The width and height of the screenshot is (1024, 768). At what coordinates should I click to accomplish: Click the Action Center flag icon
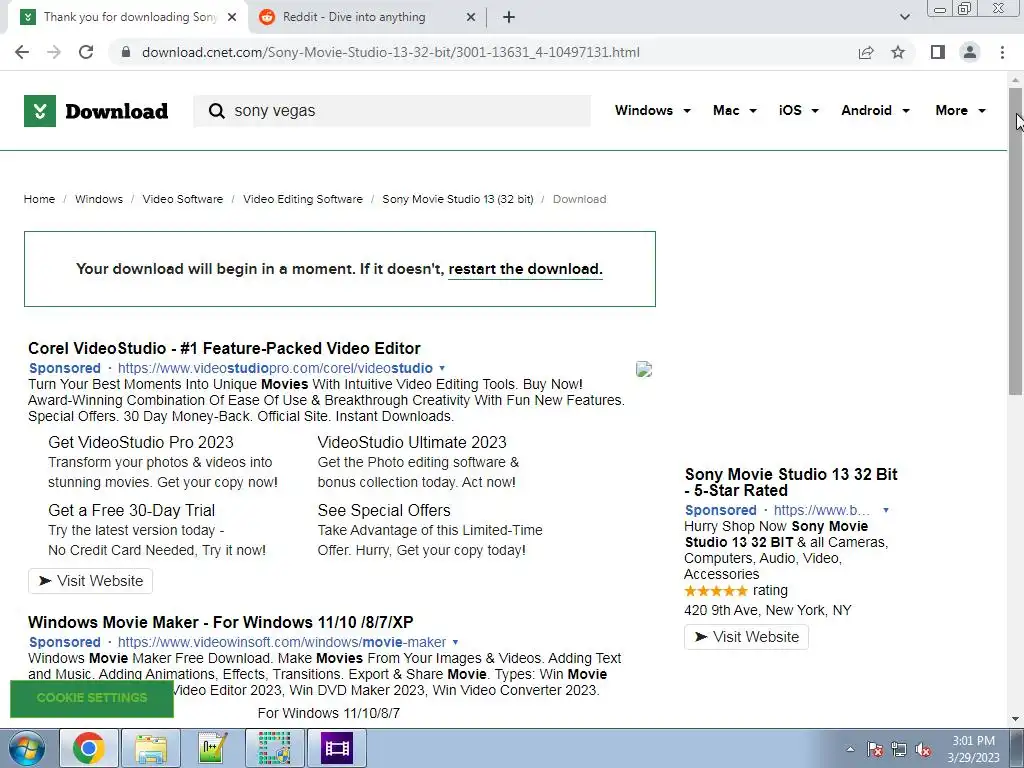(875, 749)
